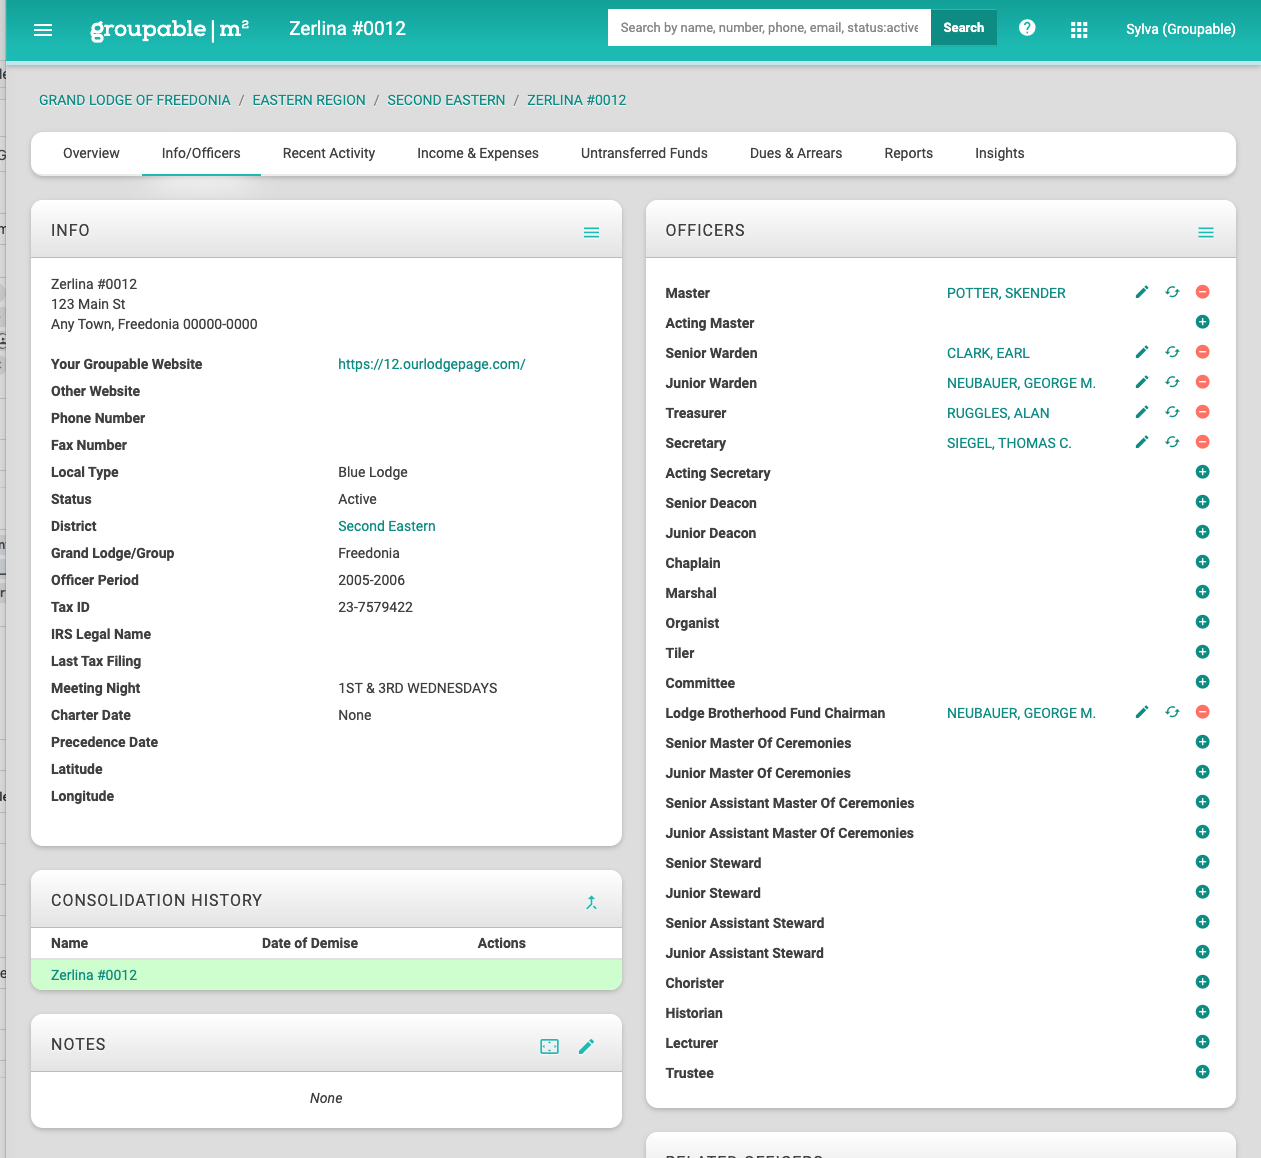Navigate to Second Eastern breadcrumb
This screenshot has width=1261, height=1158.
pos(446,100)
